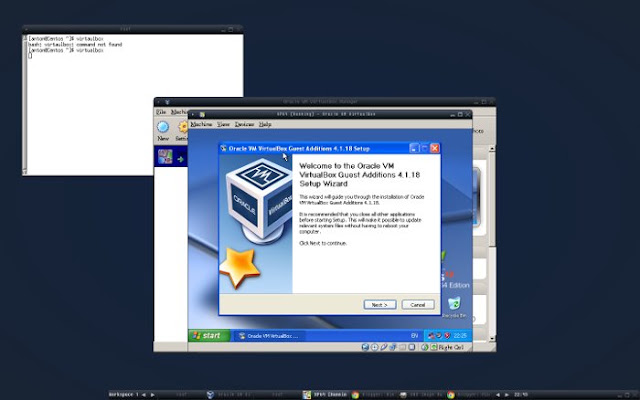
Task: Click Settings gear icon in VirtualBox Manager
Action: [183, 127]
